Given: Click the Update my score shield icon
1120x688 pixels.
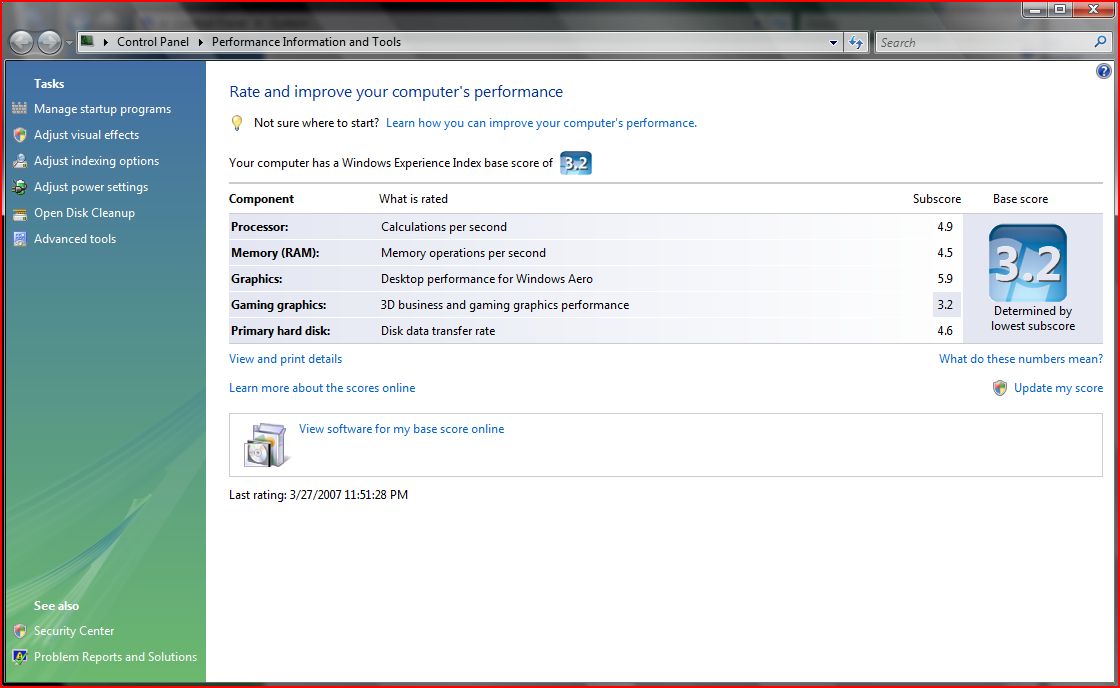Looking at the screenshot, I should [x=1000, y=388].
